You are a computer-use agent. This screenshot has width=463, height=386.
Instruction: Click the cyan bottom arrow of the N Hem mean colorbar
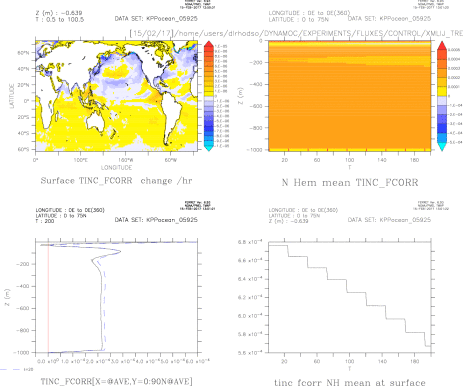442,147
